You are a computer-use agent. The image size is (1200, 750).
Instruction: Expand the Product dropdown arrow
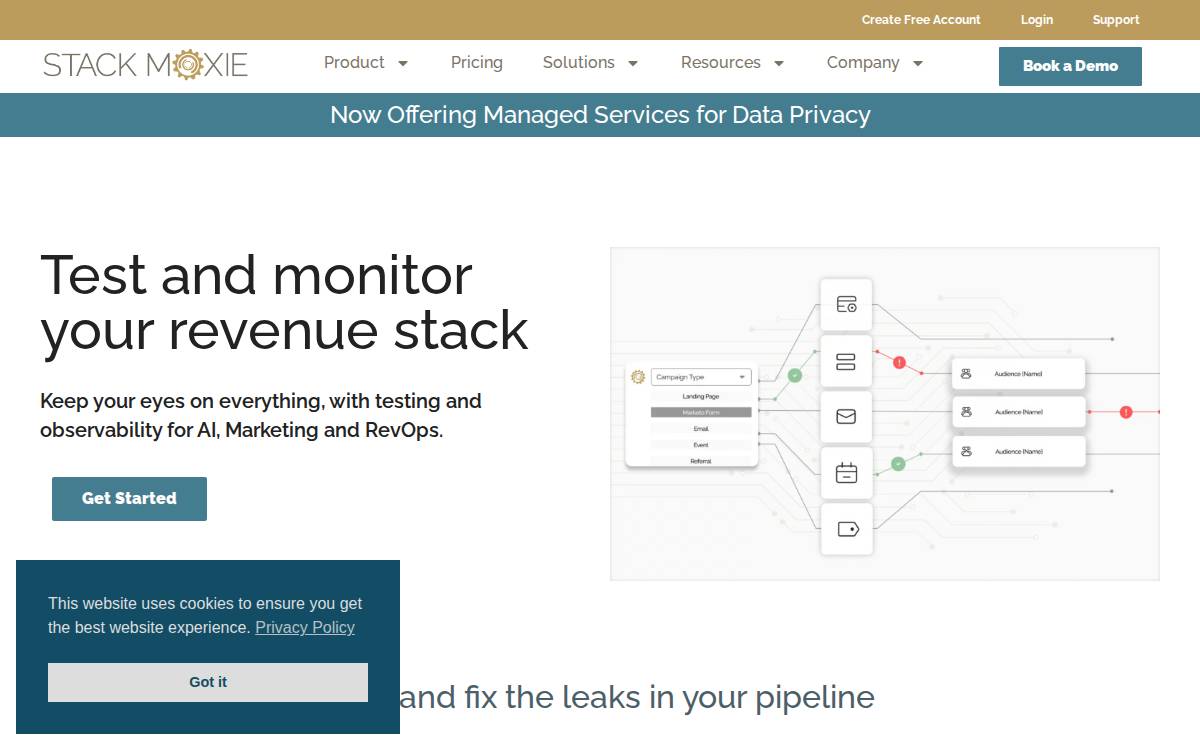pyautogui.click(x=403, y=63)
